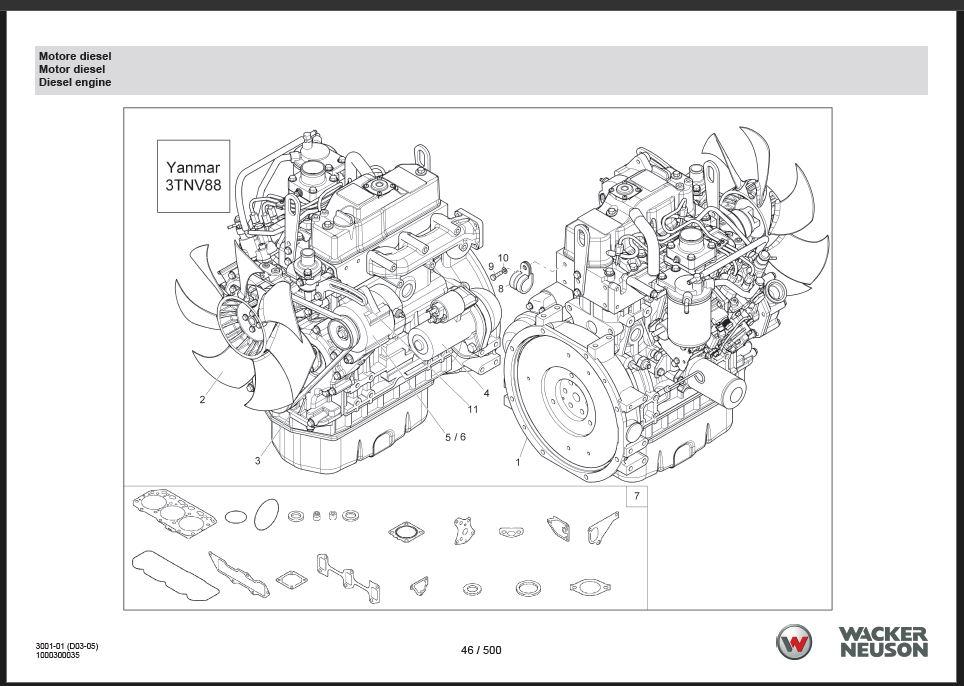Click part callout number 3 near oil pan

[257, 461]
